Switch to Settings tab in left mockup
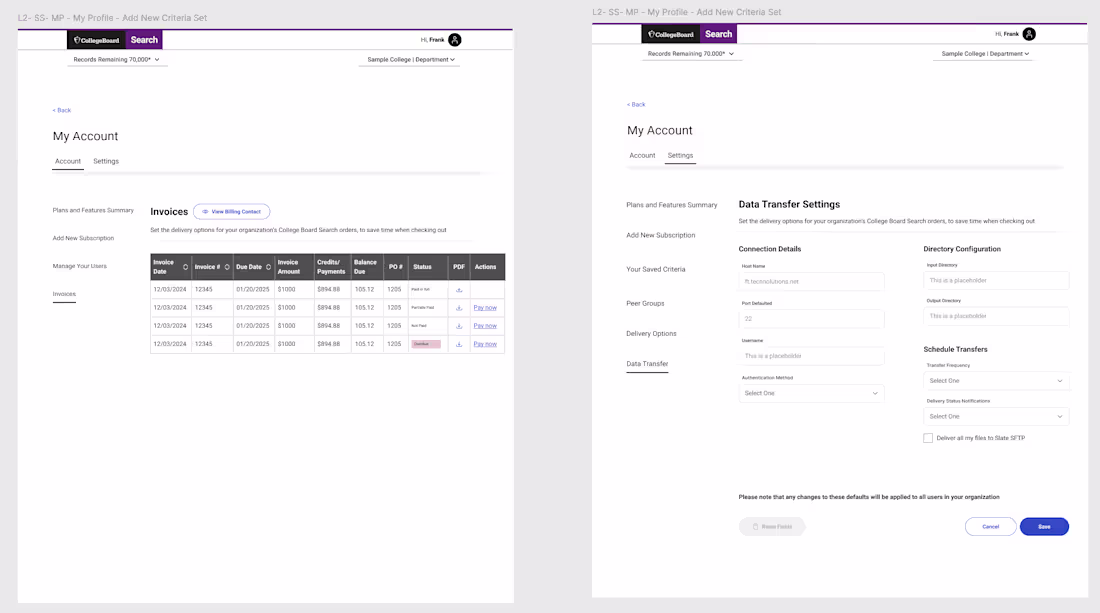 click(106, 161)
